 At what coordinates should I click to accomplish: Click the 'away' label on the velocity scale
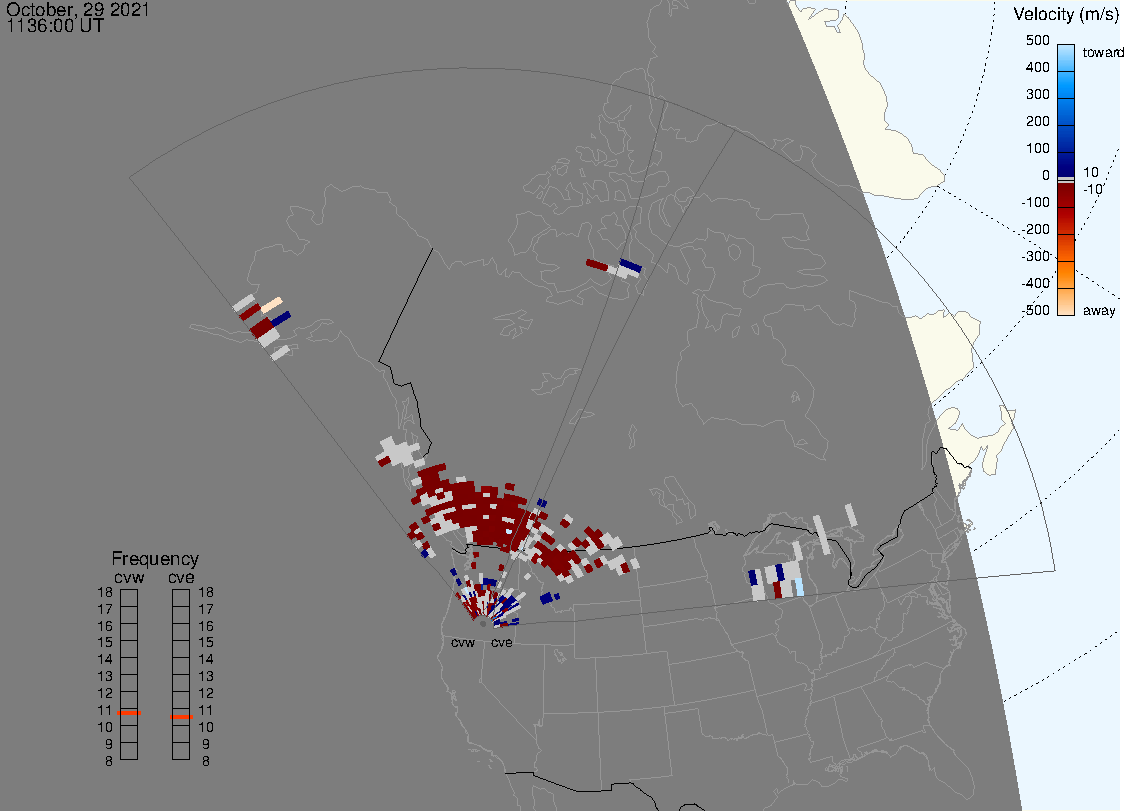point(1099,310)
